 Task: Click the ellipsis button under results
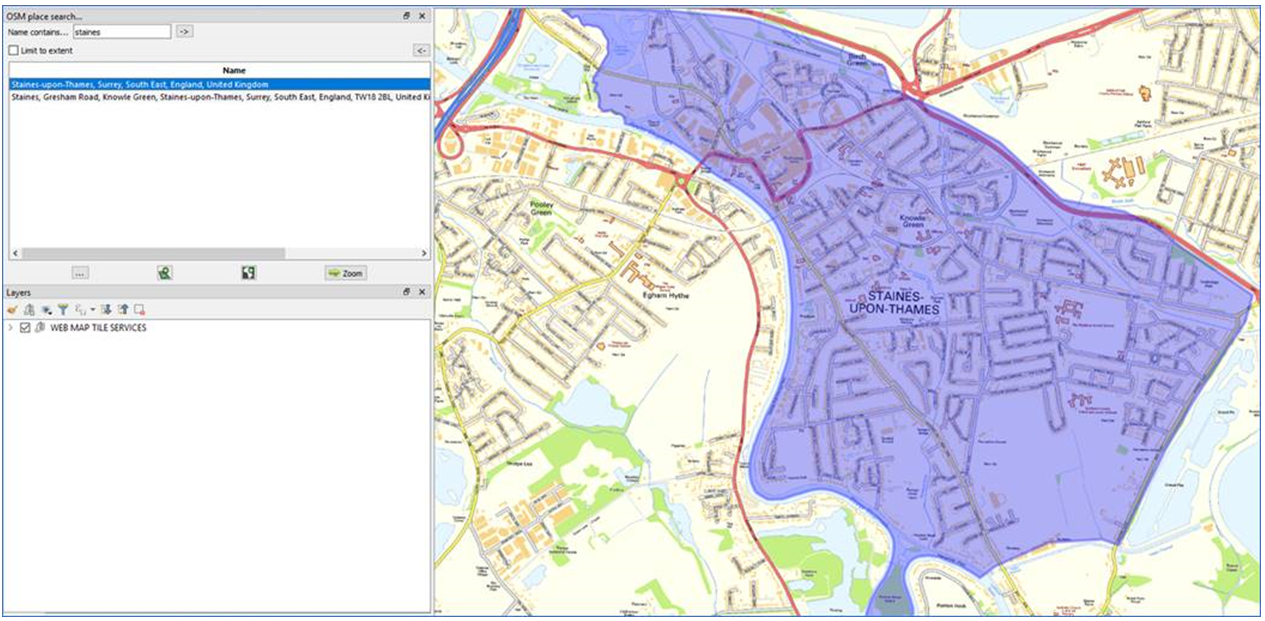coord(81,272)
